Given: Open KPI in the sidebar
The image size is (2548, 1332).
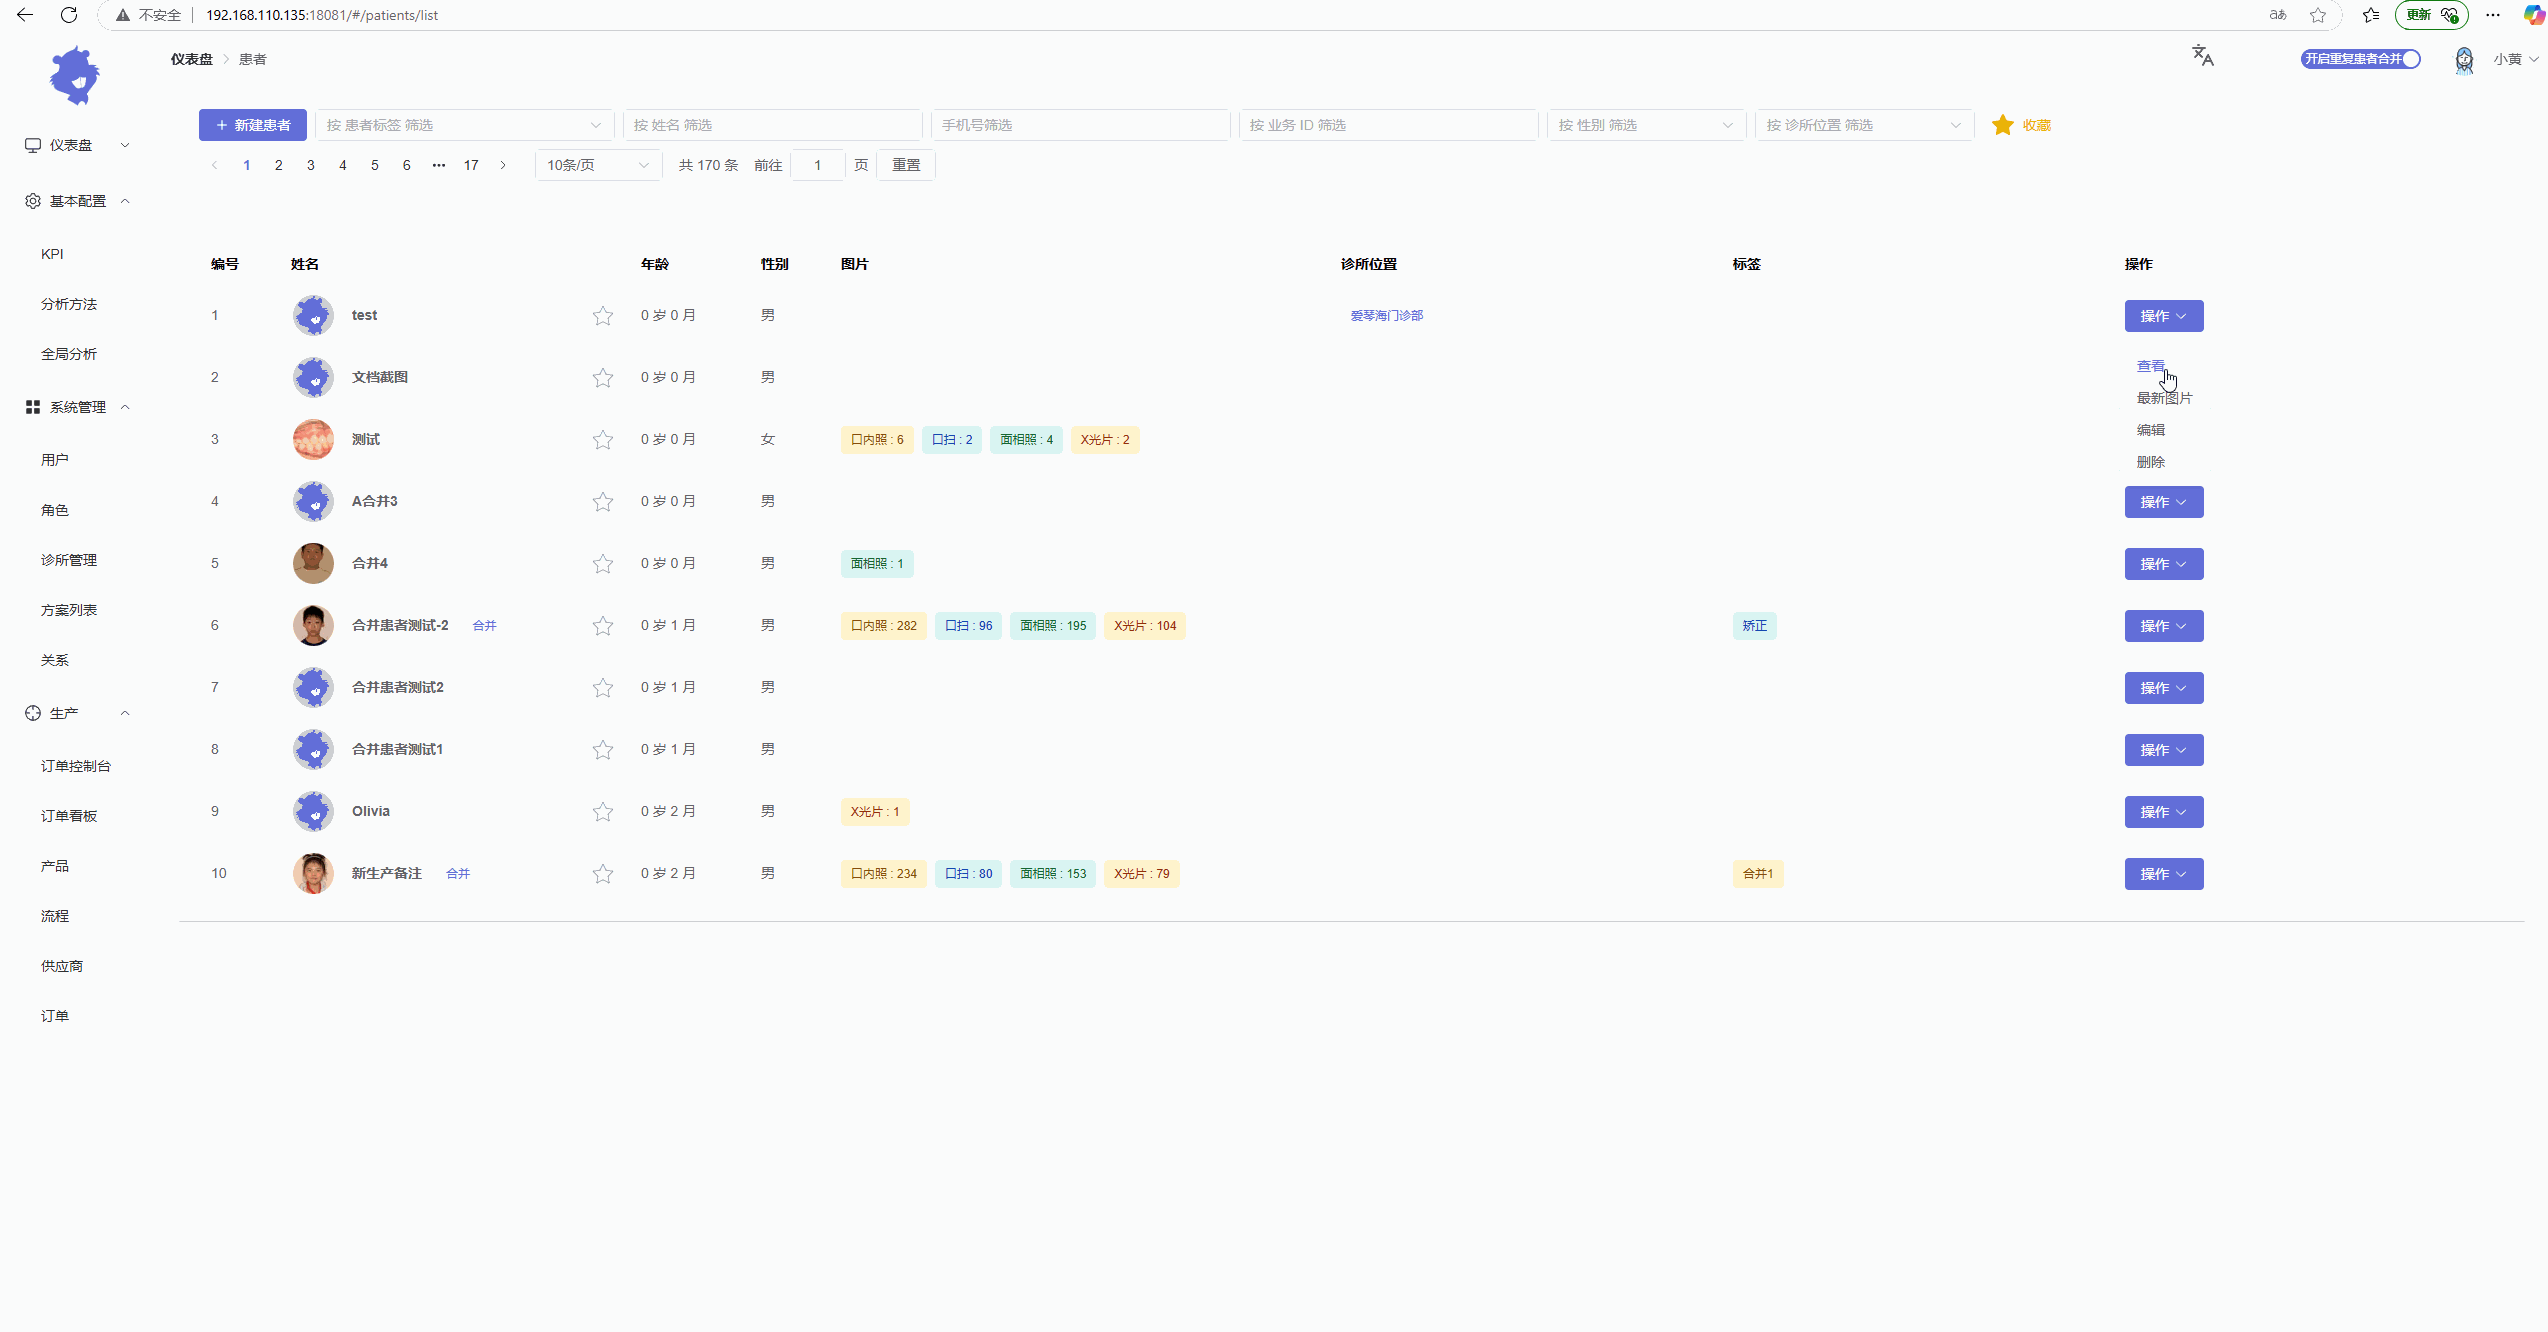Looking at the screenshot, I should (x=52, y=254).
